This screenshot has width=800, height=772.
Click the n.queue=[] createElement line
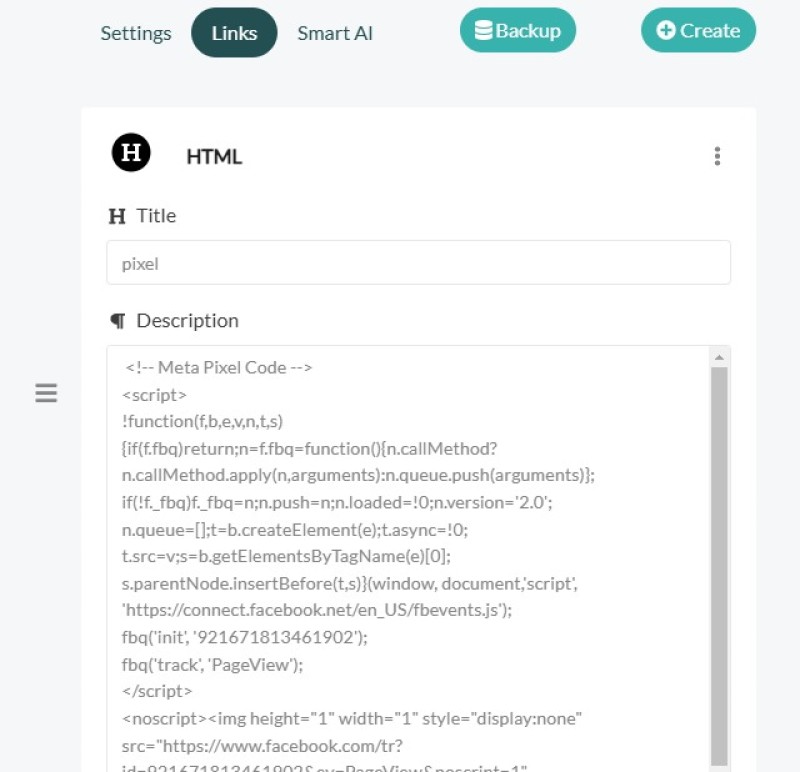coord(295,530)
